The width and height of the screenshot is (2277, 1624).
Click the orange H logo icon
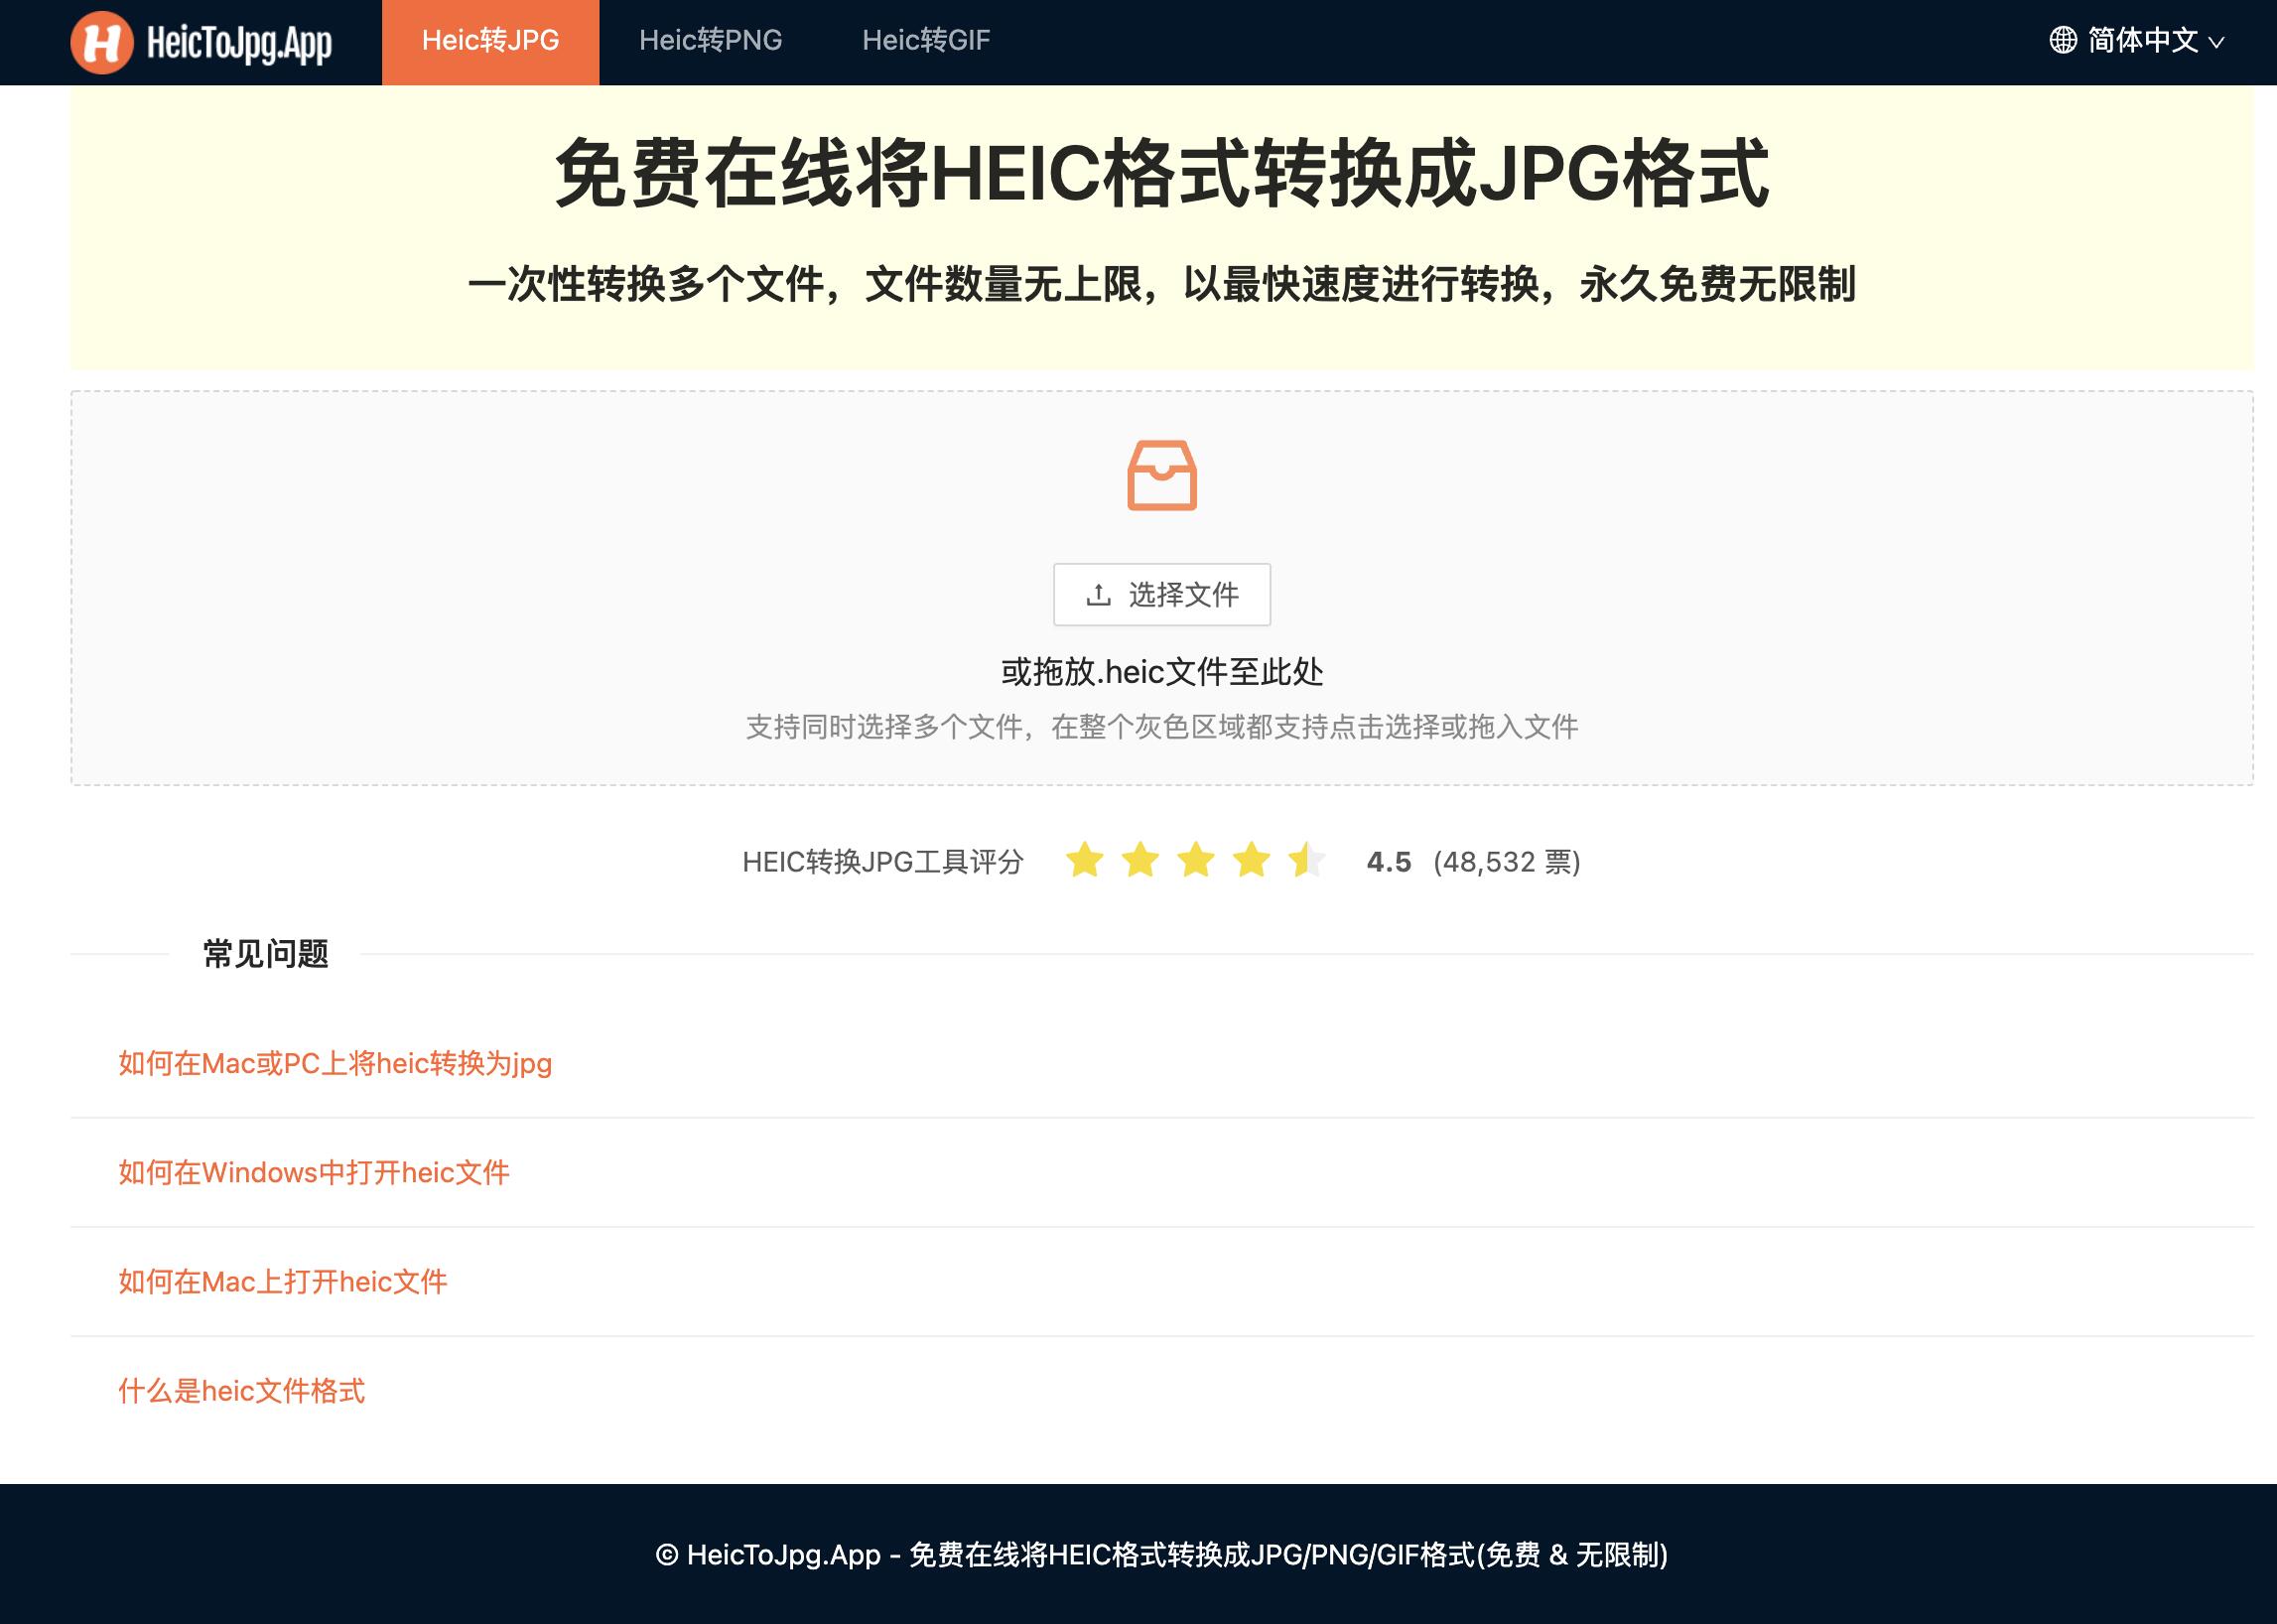tap(101, 43)
